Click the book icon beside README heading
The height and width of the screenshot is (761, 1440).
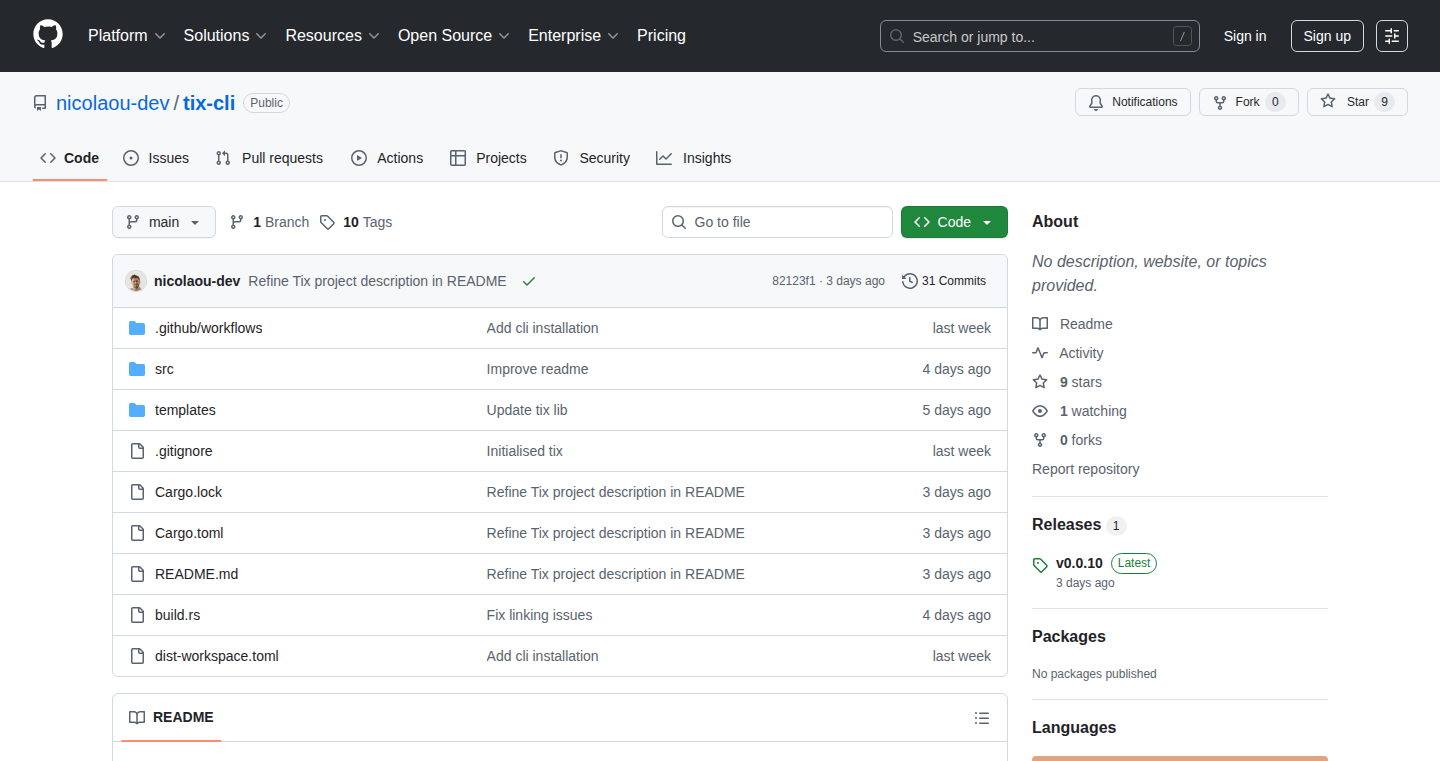[x=137, y=718]
